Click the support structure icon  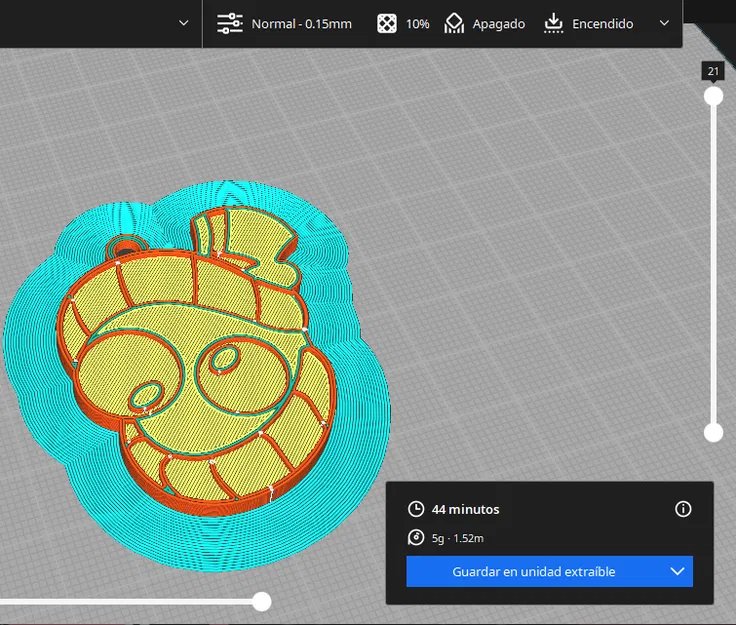[454, 23]
